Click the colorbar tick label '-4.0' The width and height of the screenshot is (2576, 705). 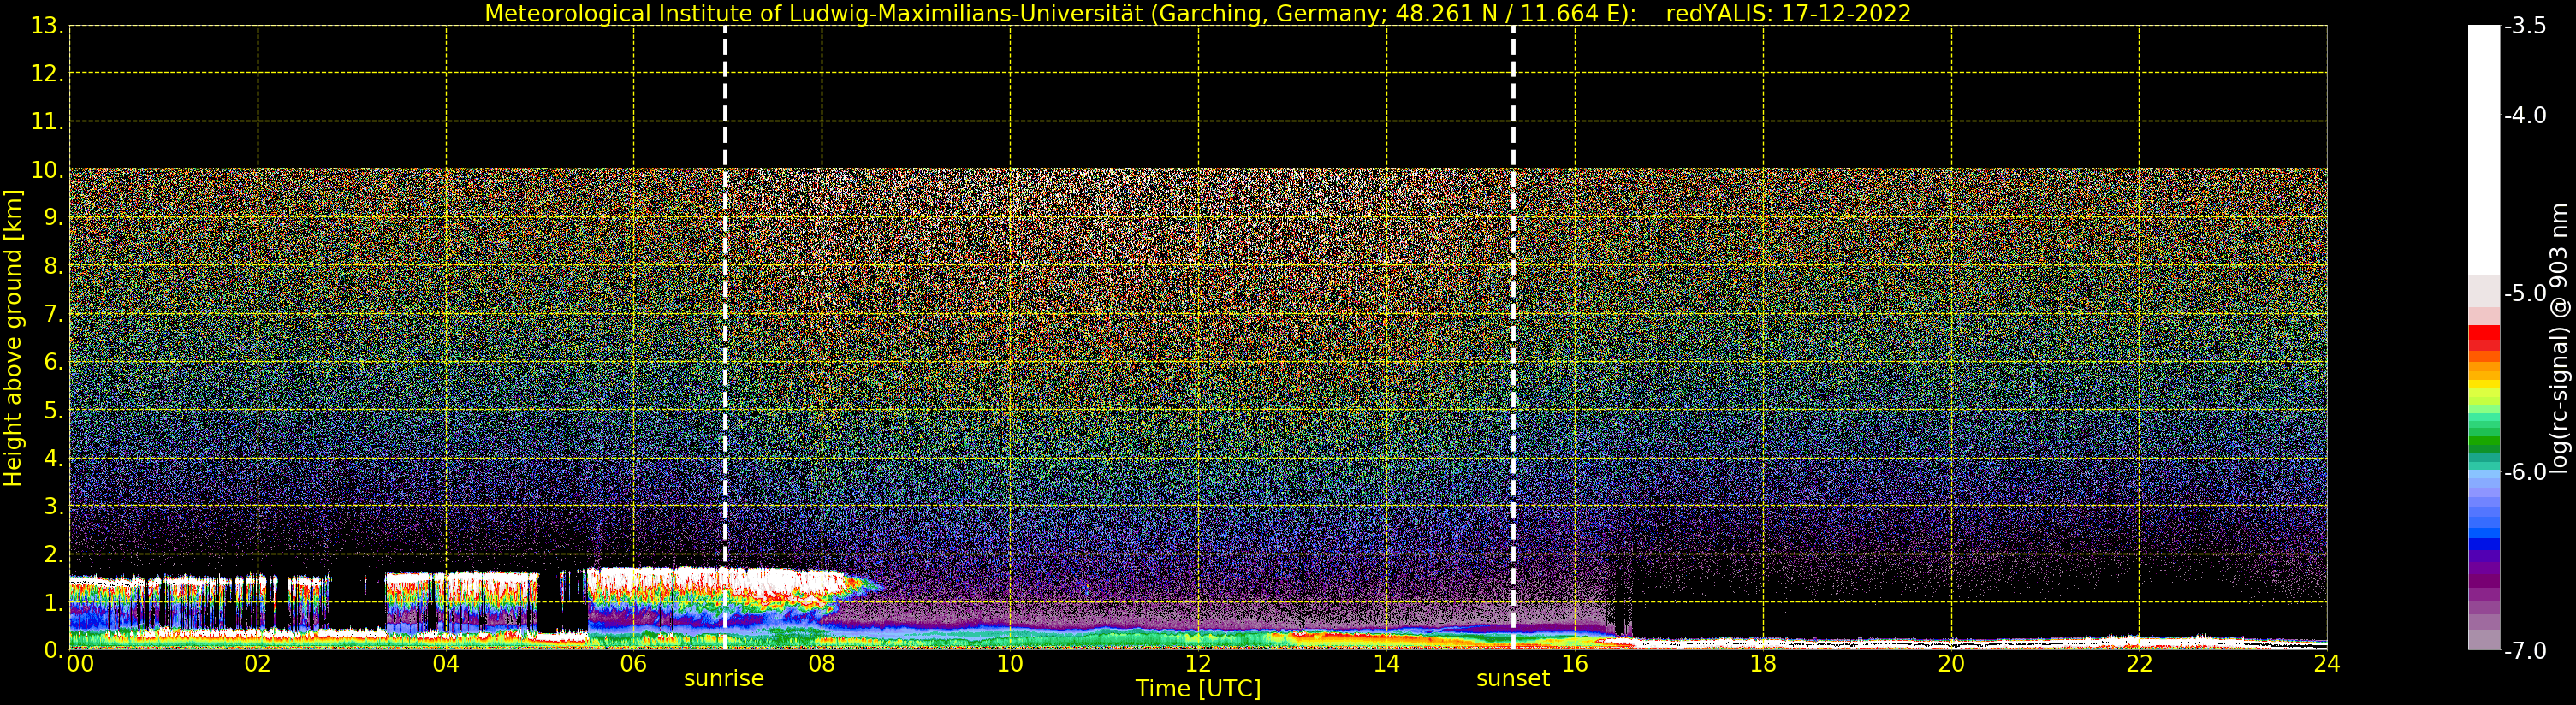2525,115
